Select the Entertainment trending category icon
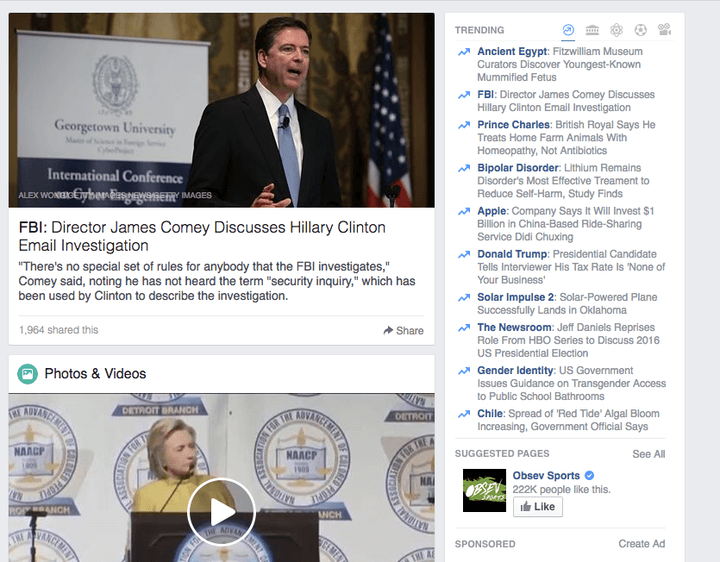Screen dimensions: 720x562 point(664,30)
